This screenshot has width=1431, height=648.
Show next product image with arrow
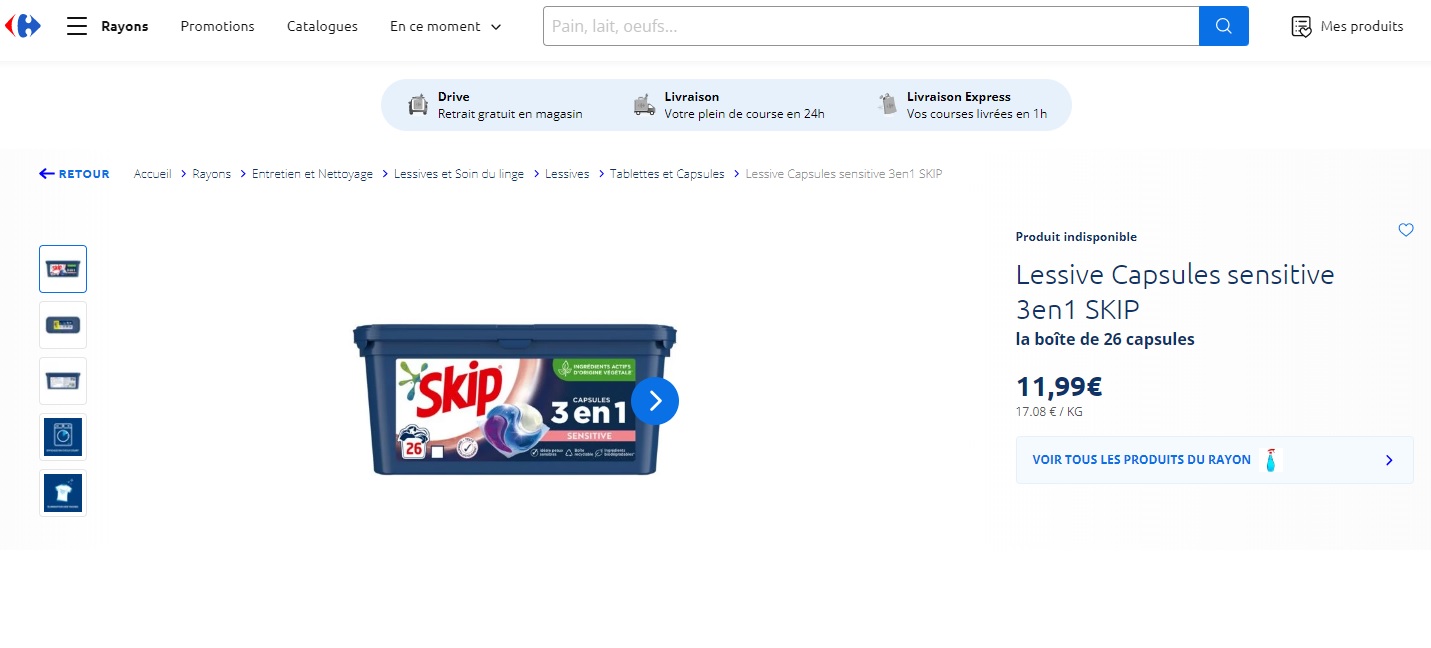[655, 401]
